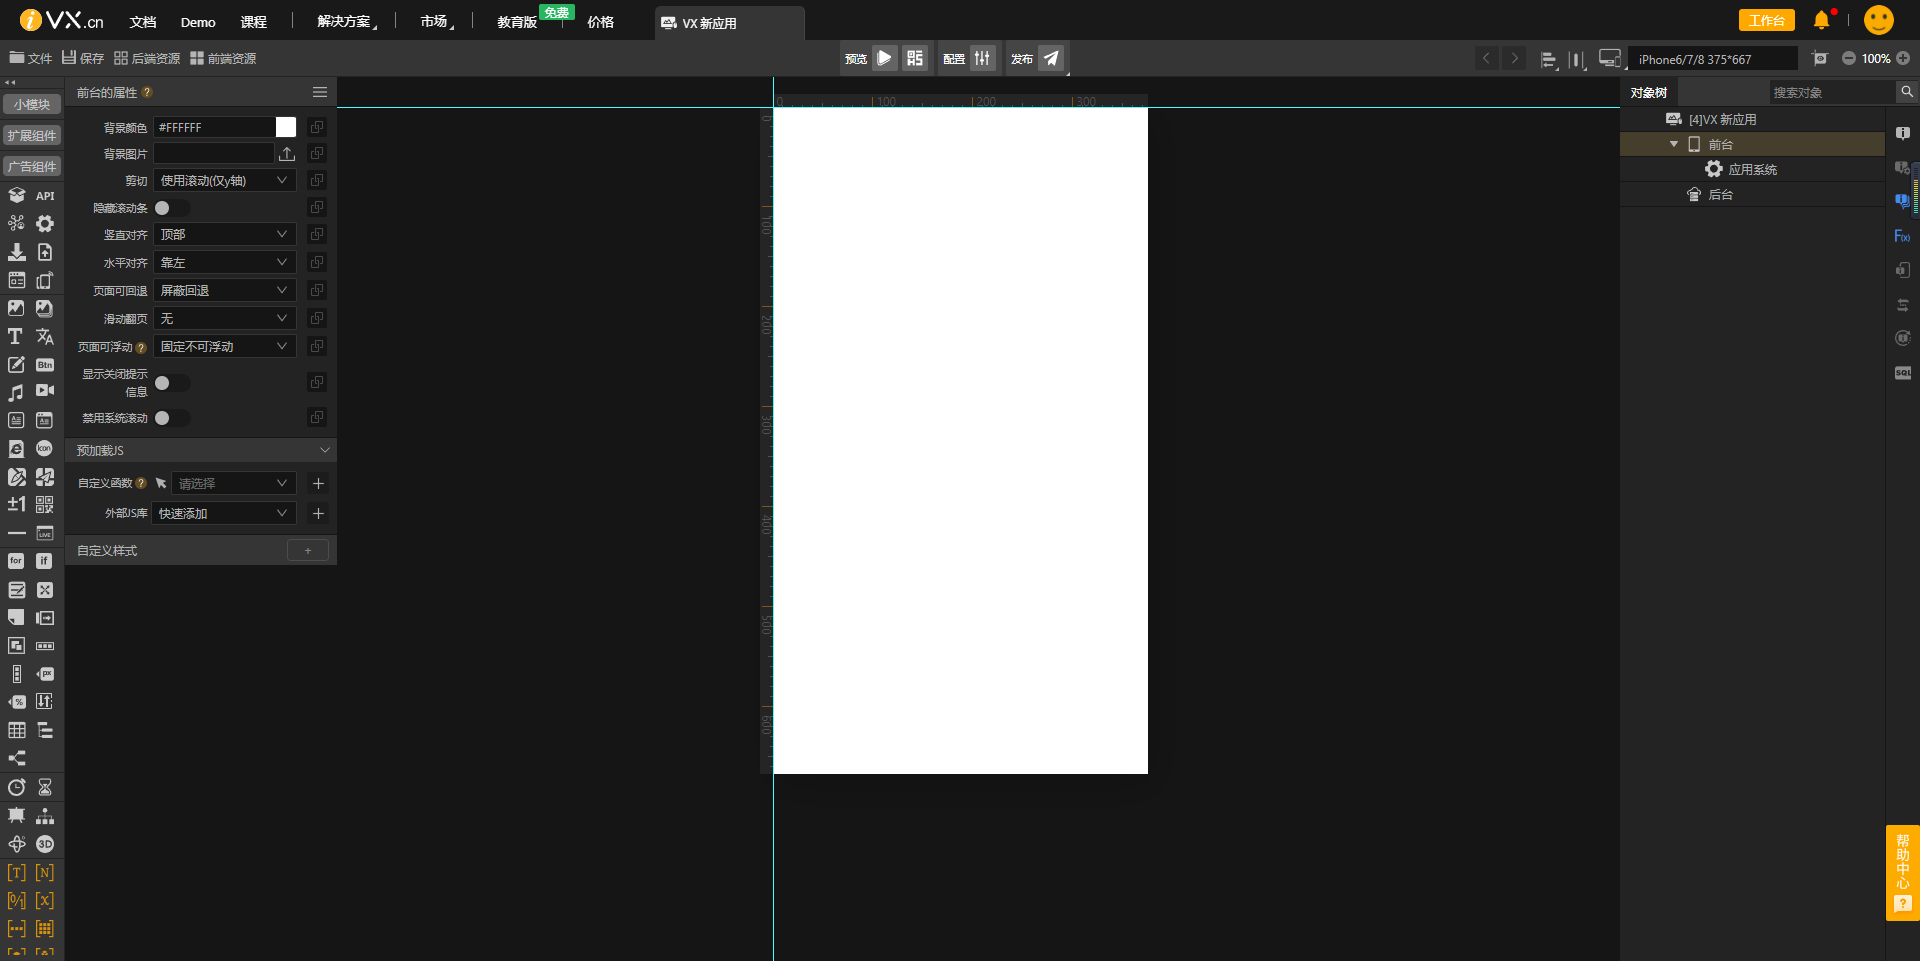Switch to the VX 新应用 tab

tap(729, 23)
